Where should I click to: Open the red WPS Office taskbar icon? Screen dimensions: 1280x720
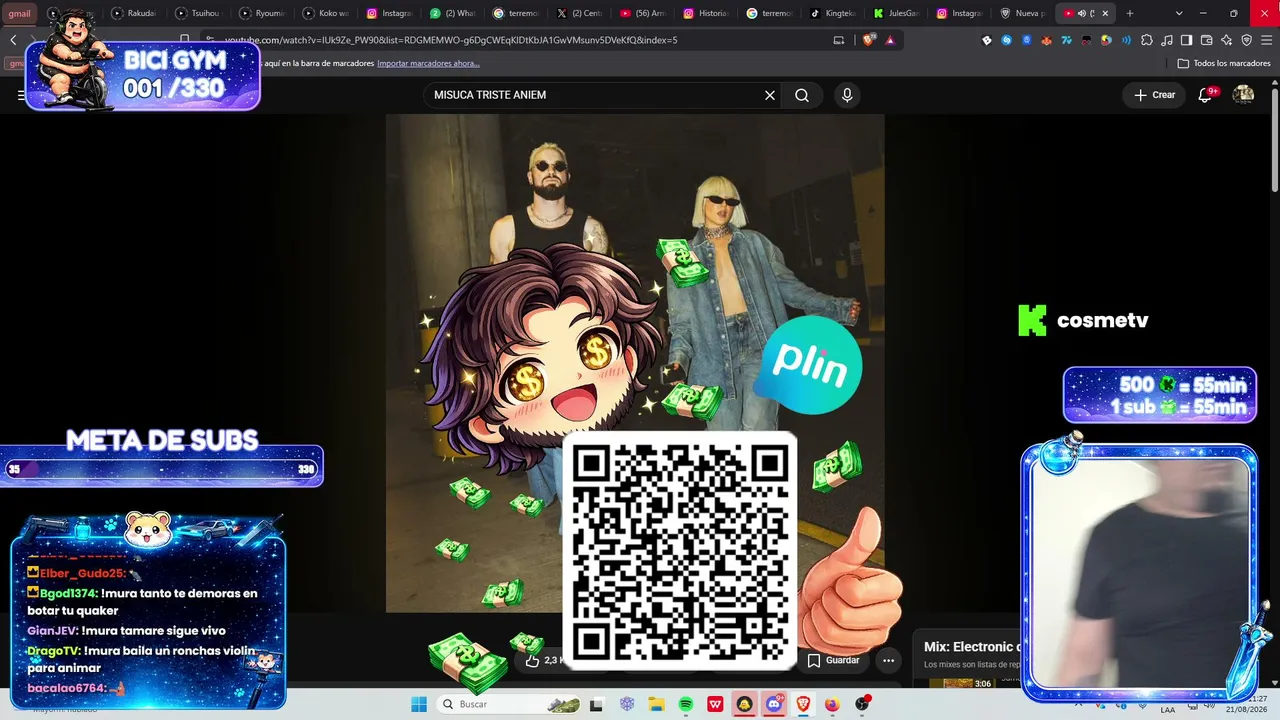coord(715,704)
